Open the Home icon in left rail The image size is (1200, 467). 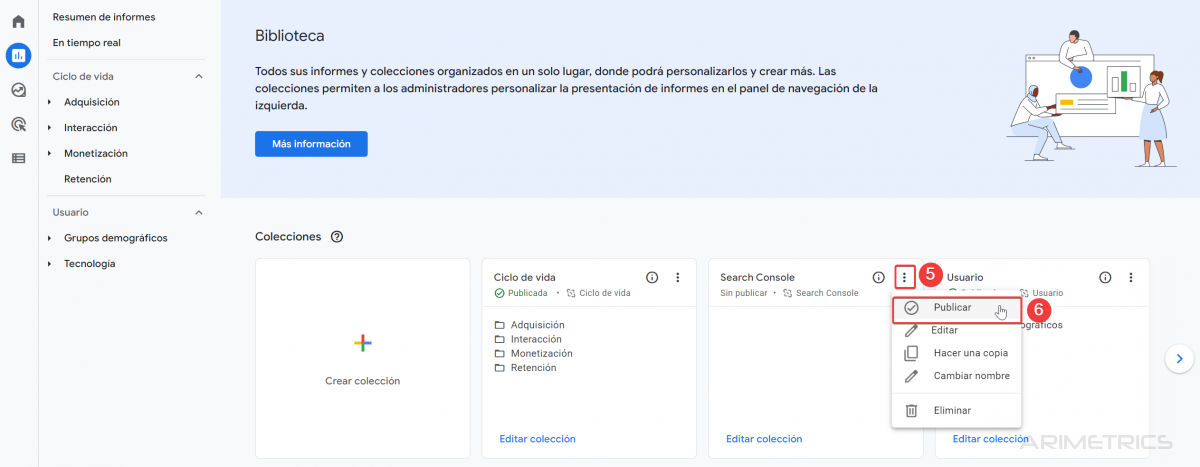pos(18,21)
